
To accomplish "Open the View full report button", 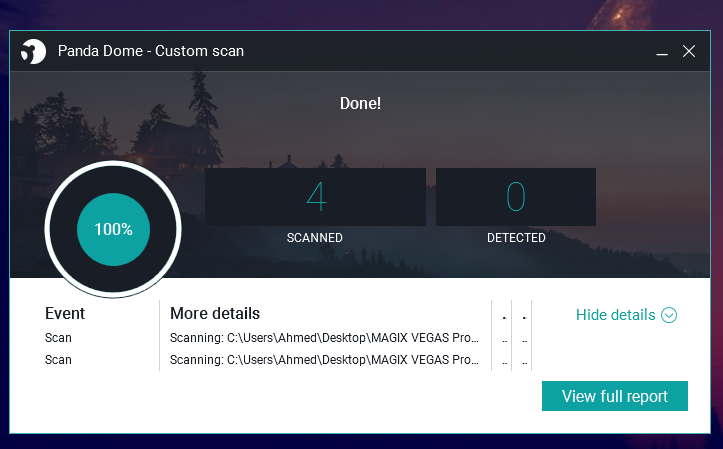I will (x=615, y=396).
